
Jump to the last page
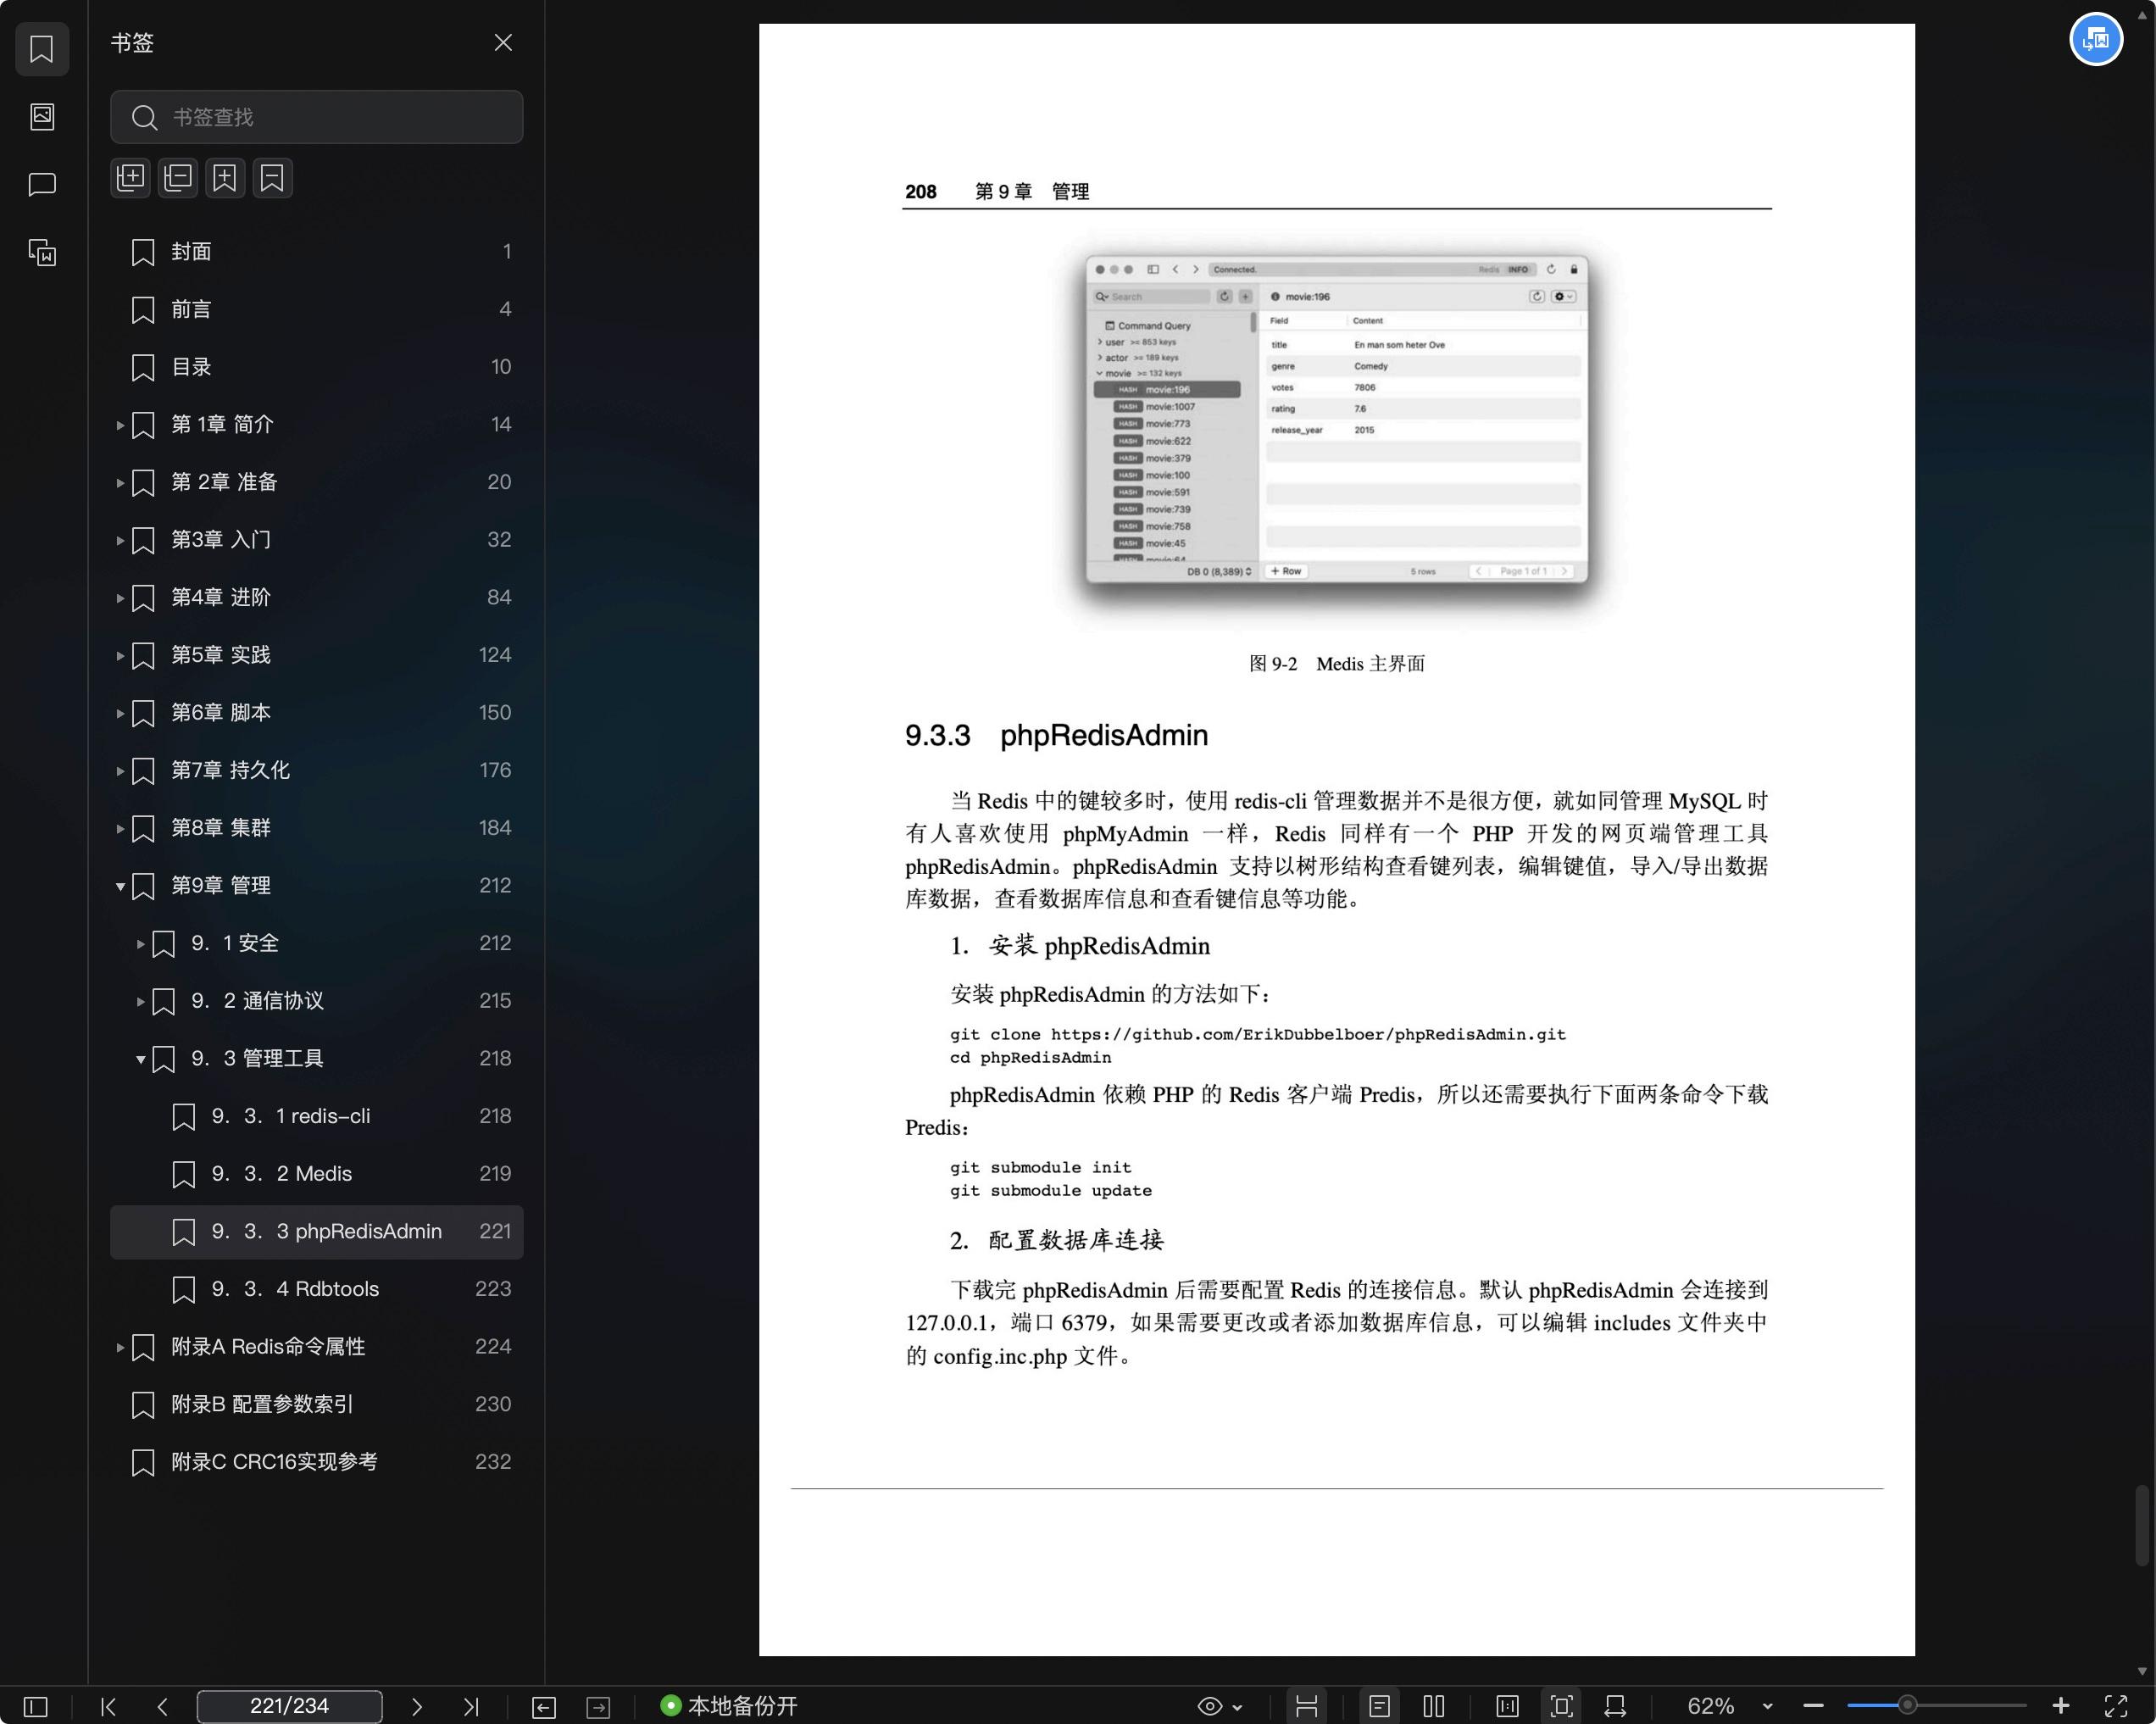471,1706
